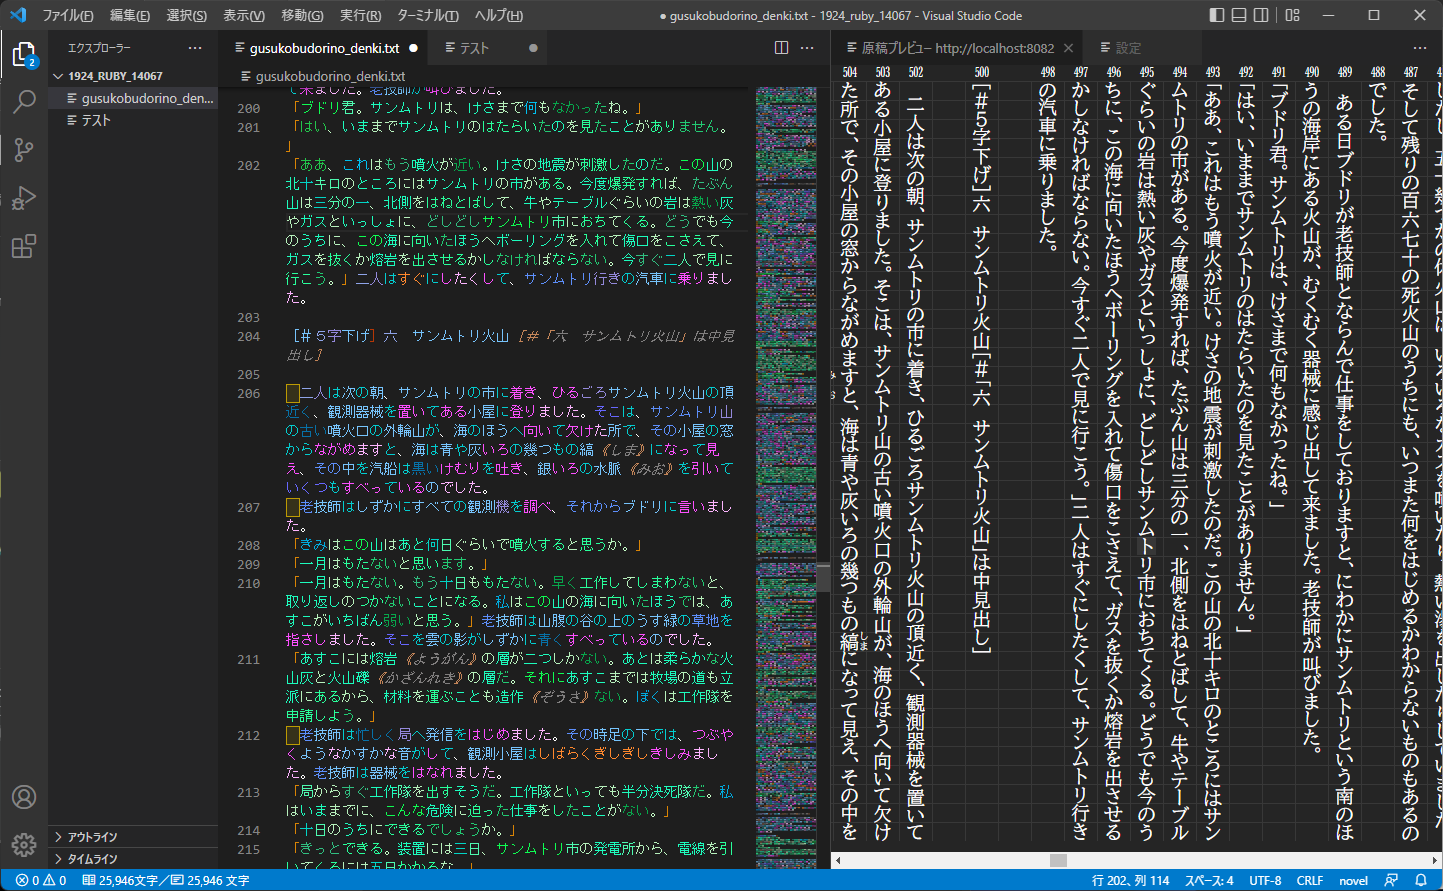Switch to the 設定 tab

click(x=1122, y=47)
